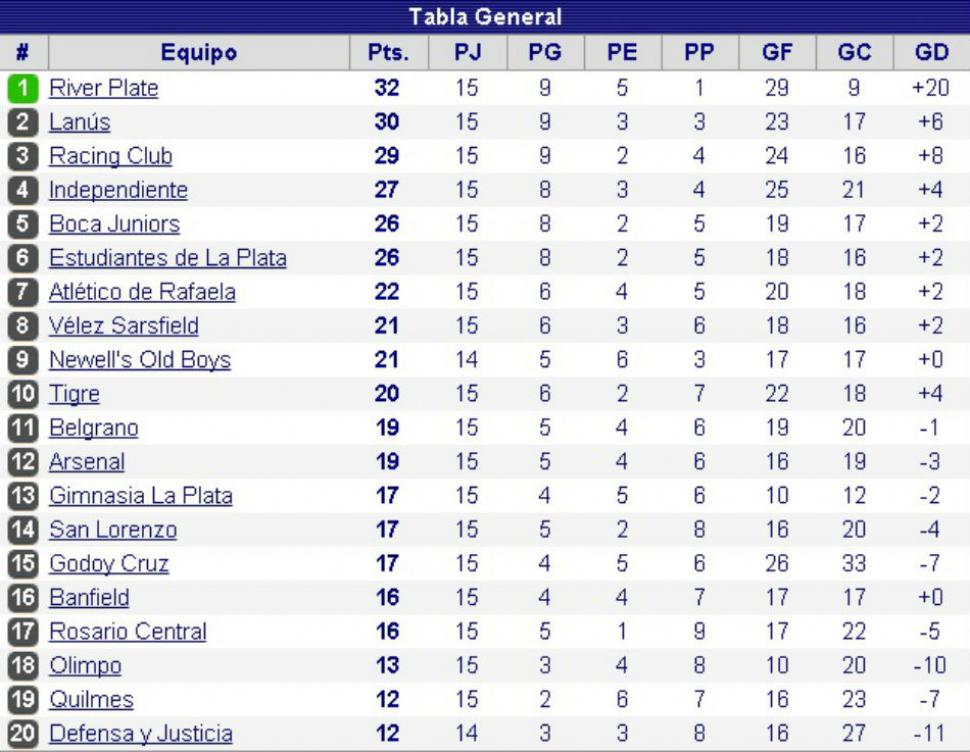The width and height of the screenshot is (970, 752).
Task: Select the Racing Club team link
Action: [111, 156]
